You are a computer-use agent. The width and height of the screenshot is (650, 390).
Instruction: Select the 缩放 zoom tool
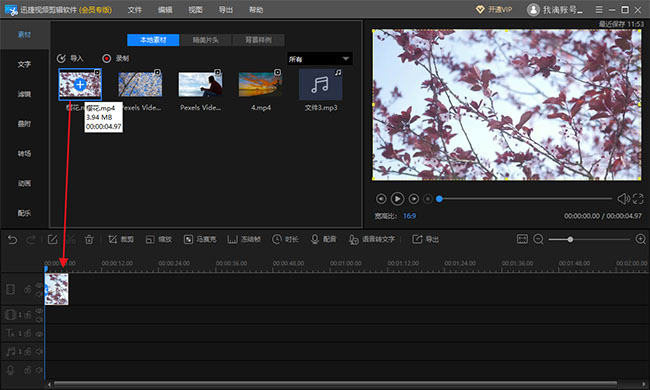[x=158, y=240]
